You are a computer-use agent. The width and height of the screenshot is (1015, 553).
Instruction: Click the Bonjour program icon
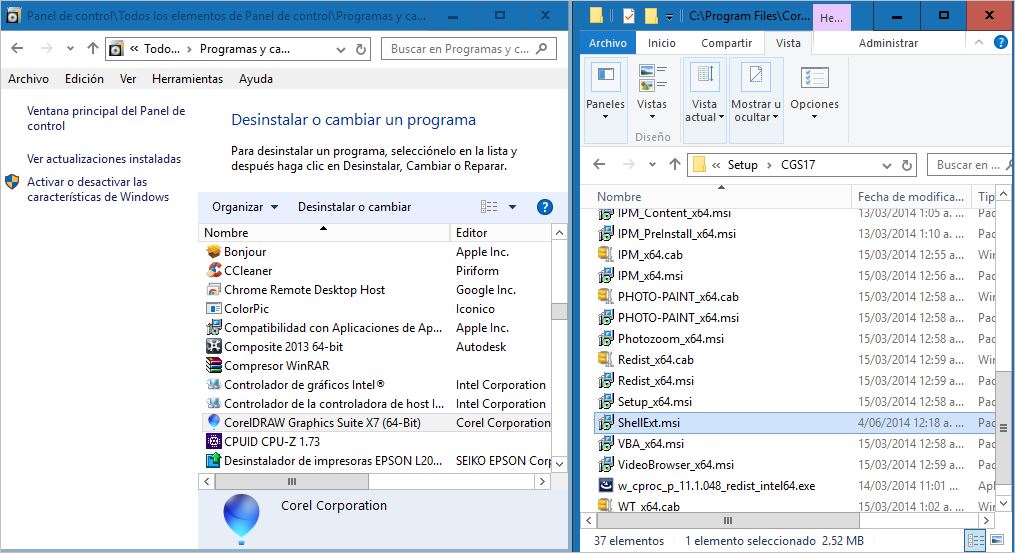214,252
